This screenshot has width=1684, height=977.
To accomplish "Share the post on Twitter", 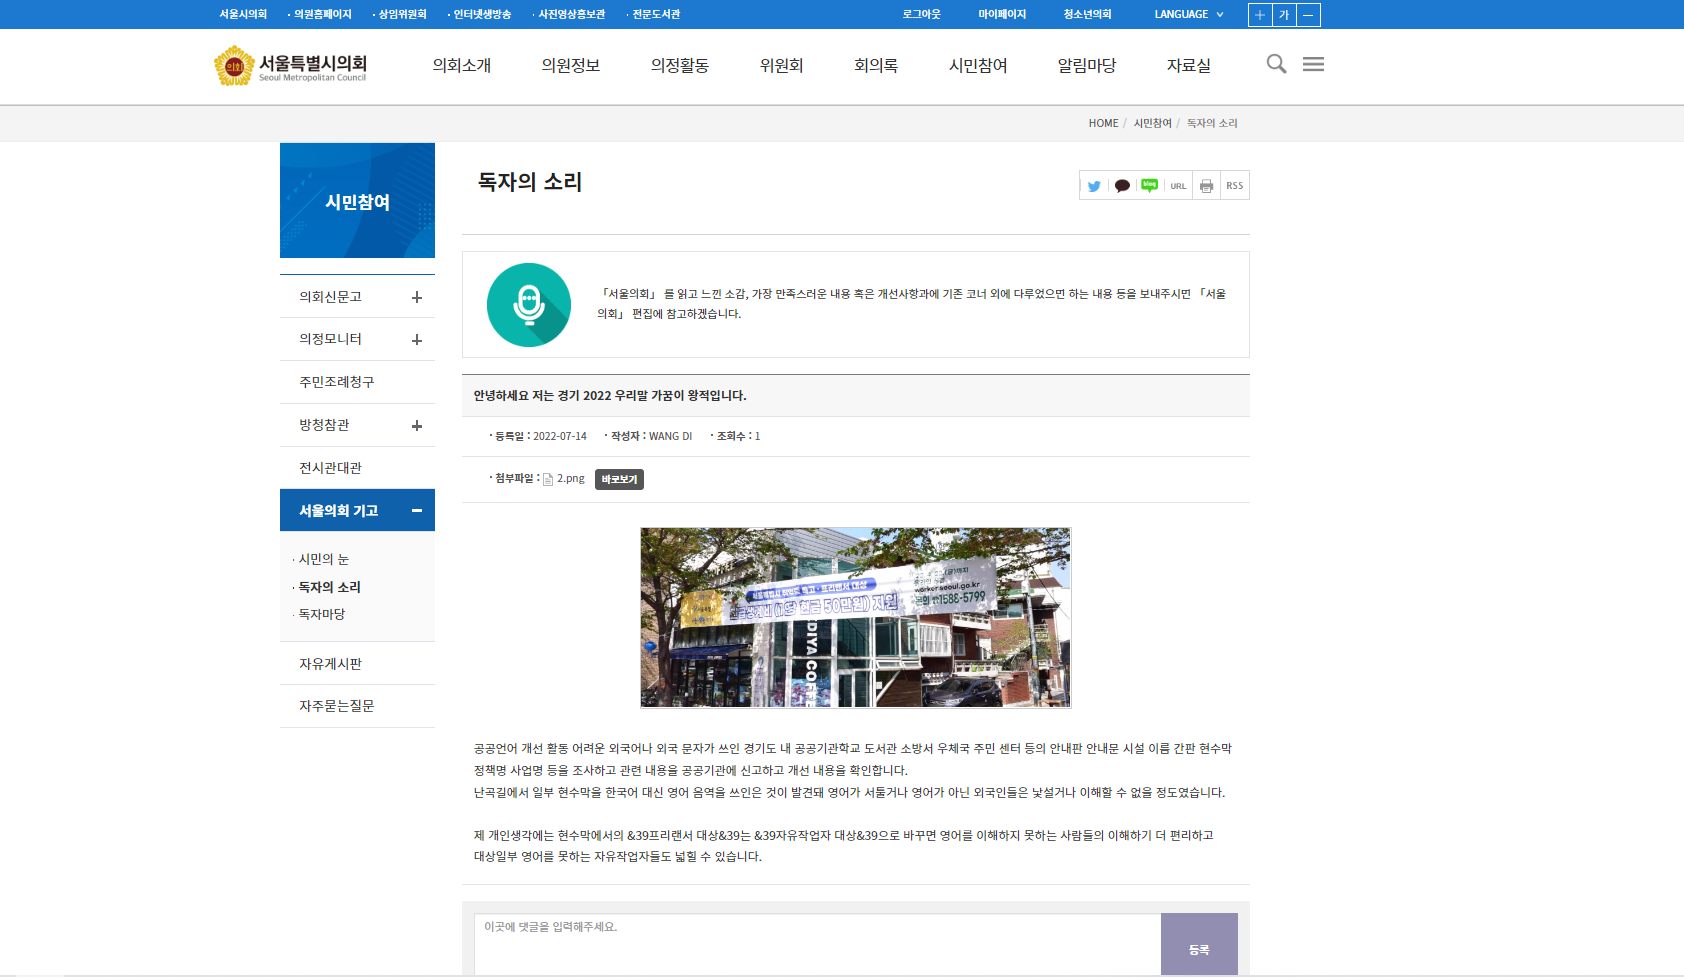I will click(1094, 186).
